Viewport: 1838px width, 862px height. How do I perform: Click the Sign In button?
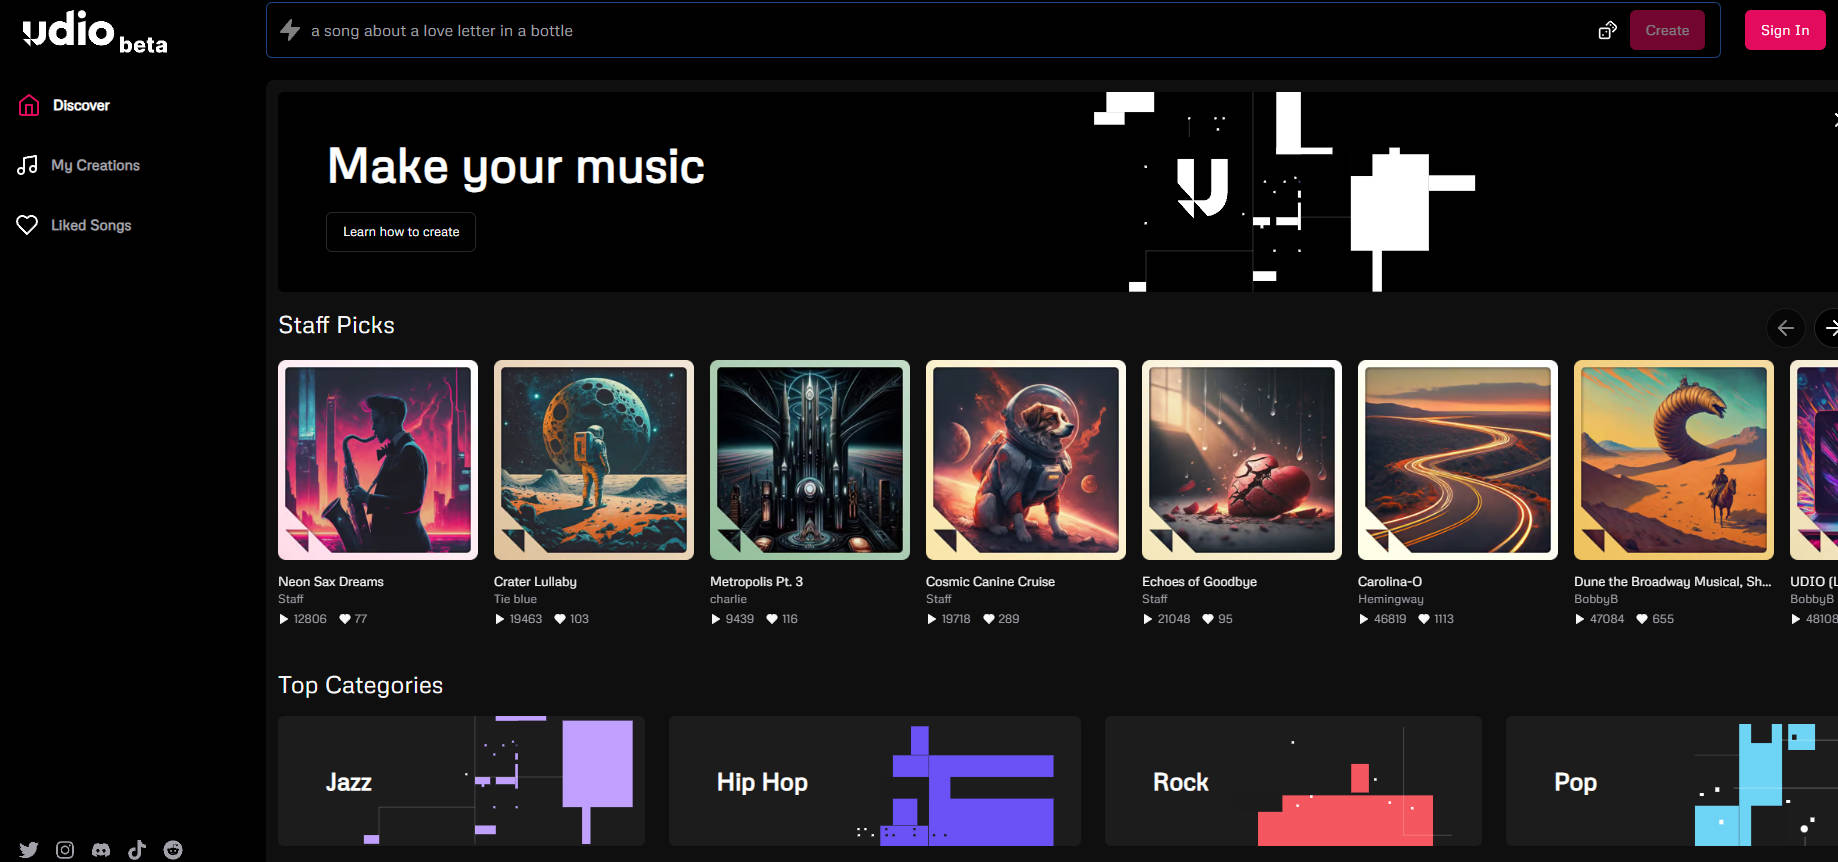(x=1785, y=30)
